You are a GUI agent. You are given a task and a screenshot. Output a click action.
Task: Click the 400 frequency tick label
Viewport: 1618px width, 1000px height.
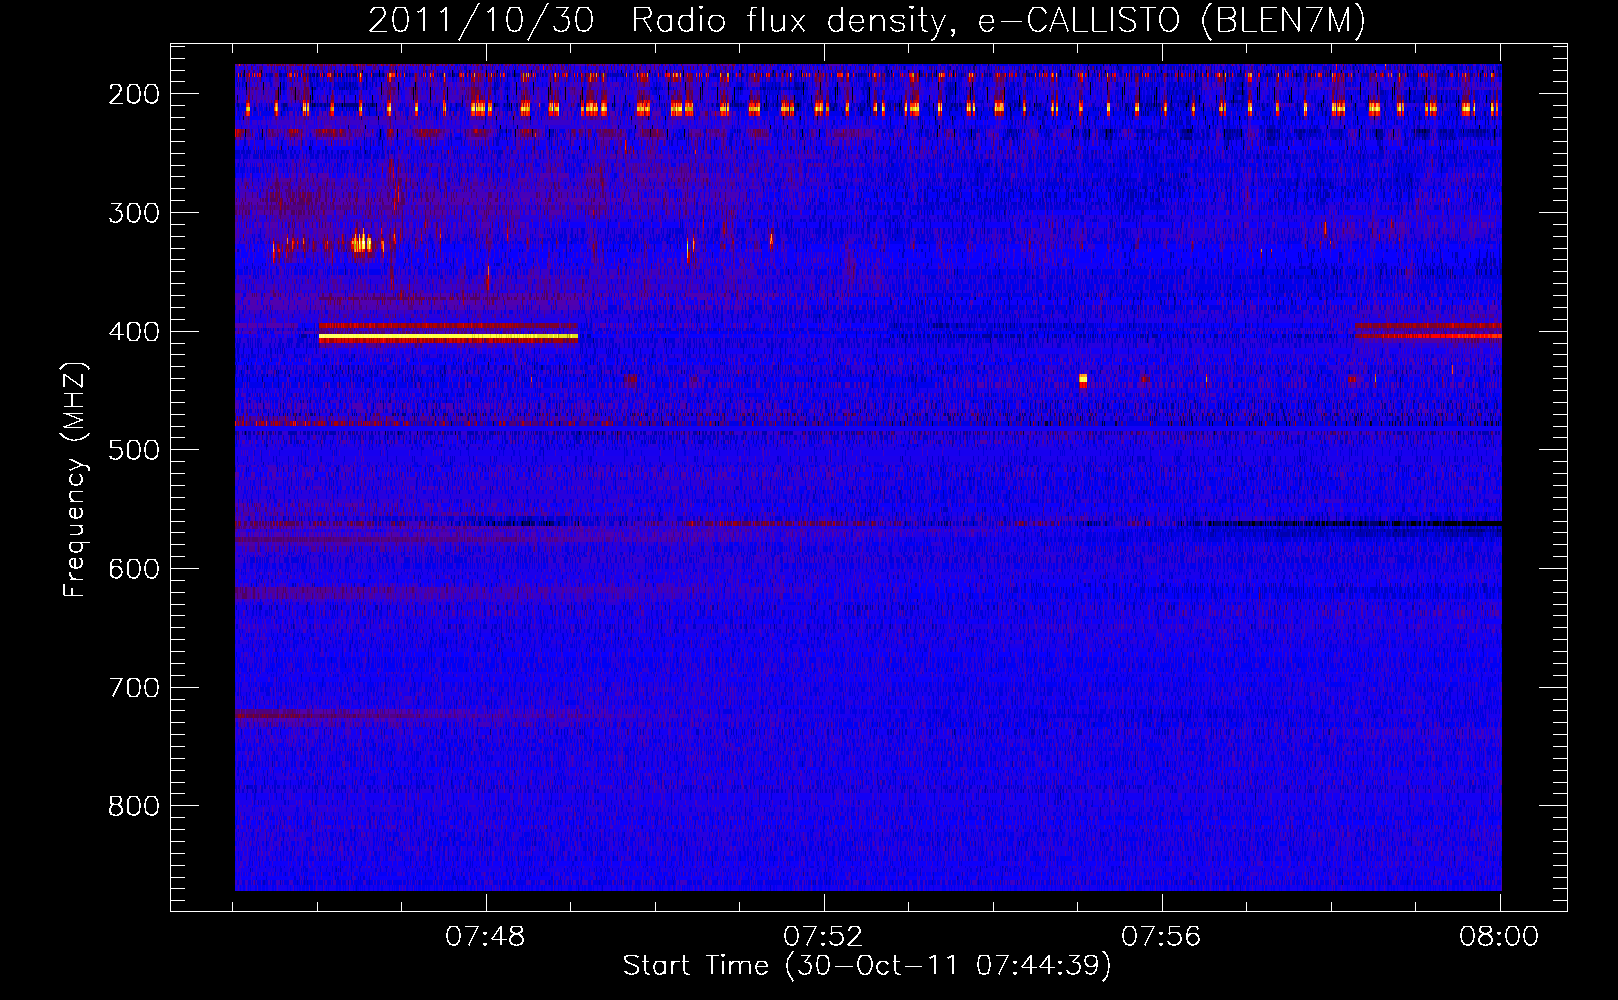coord(134,332)
